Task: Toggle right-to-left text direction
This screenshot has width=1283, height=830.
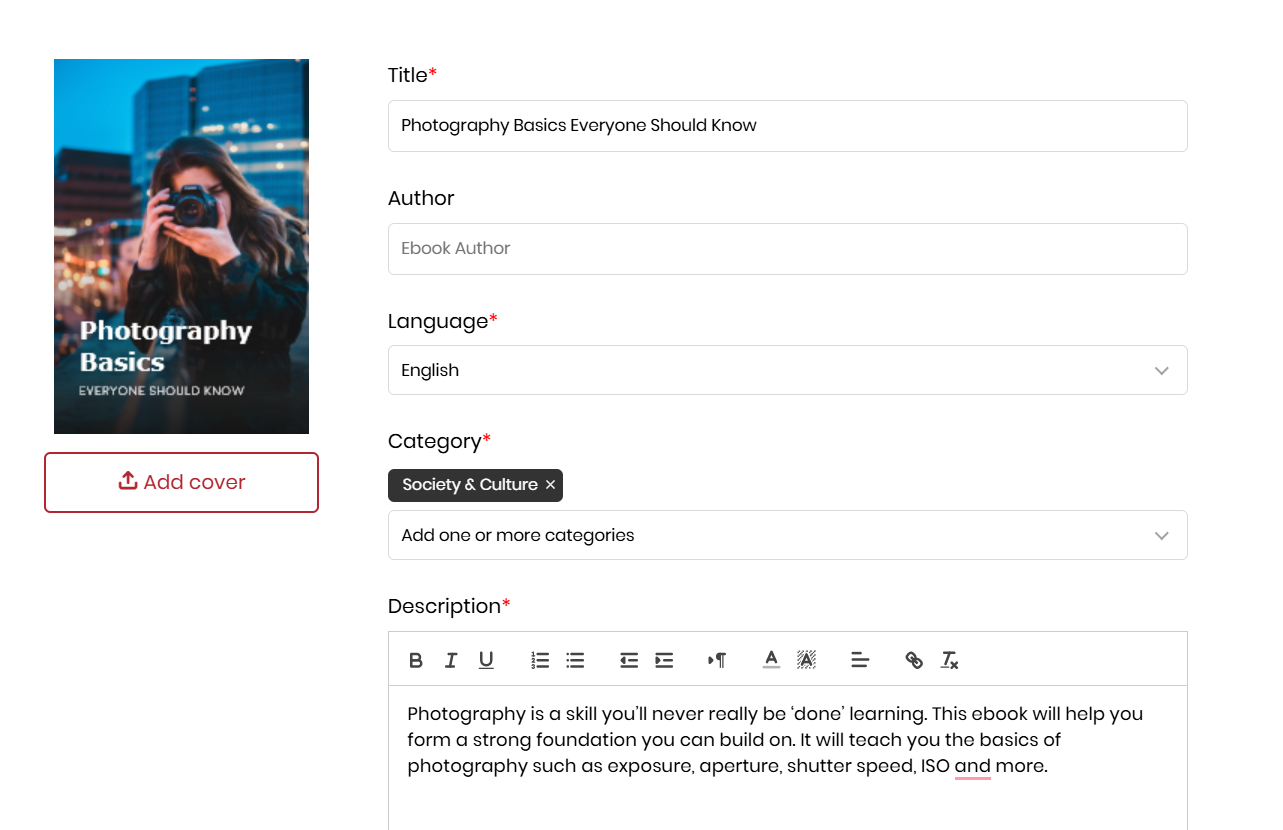Action: pyautogui.click(x=717, y=660)
